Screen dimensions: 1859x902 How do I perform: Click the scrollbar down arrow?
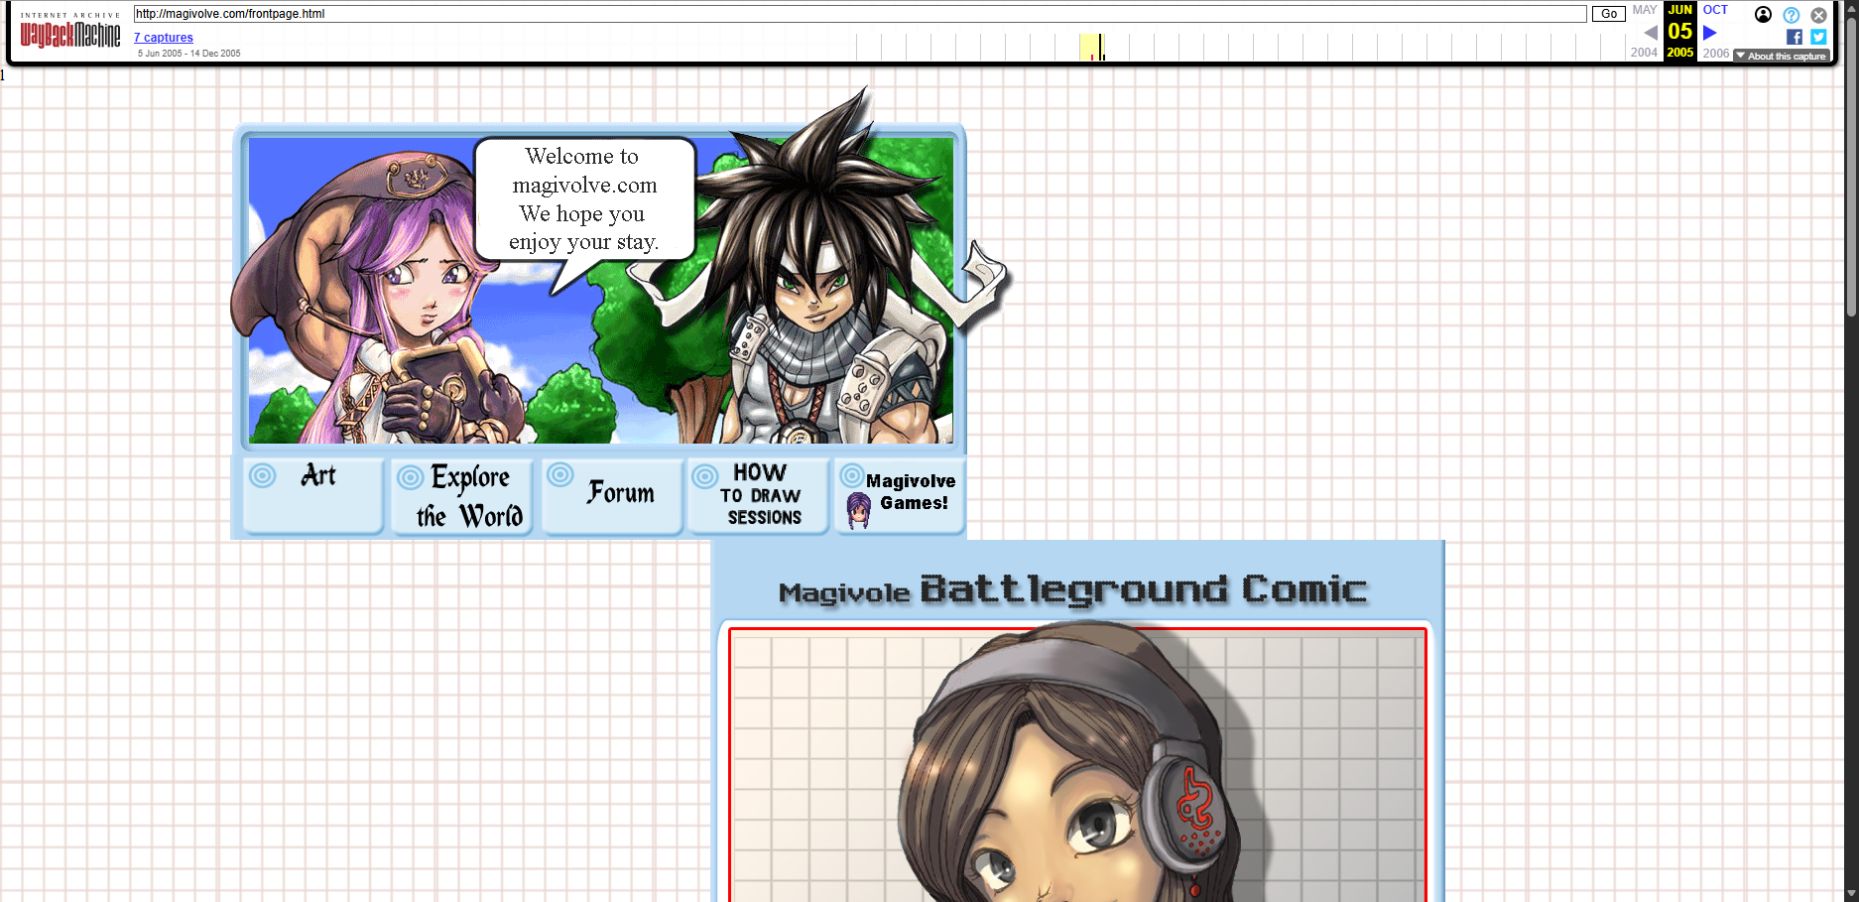click(1851, 893)
